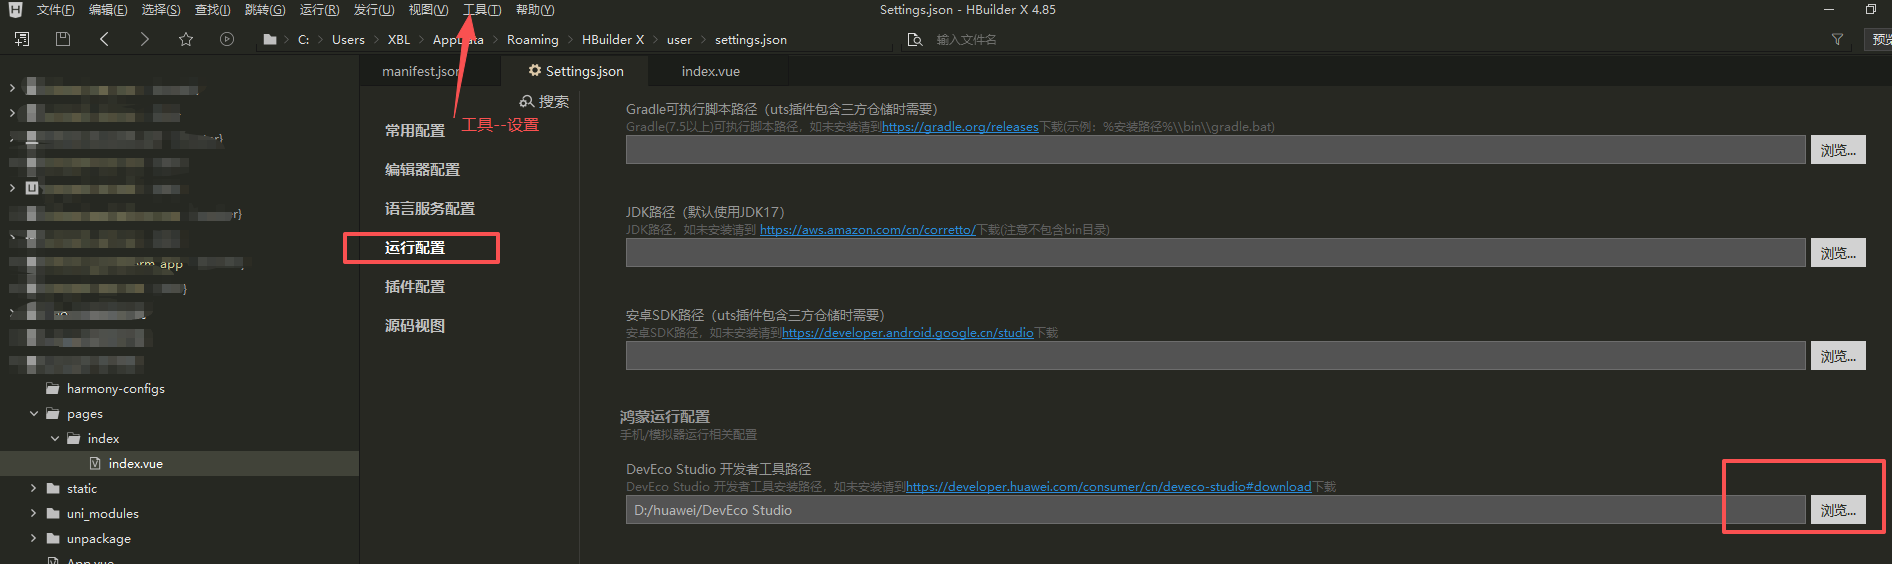Select 常用配置 settings section
The width and height of the screenshot is (1892, 564).
(415, 131)
